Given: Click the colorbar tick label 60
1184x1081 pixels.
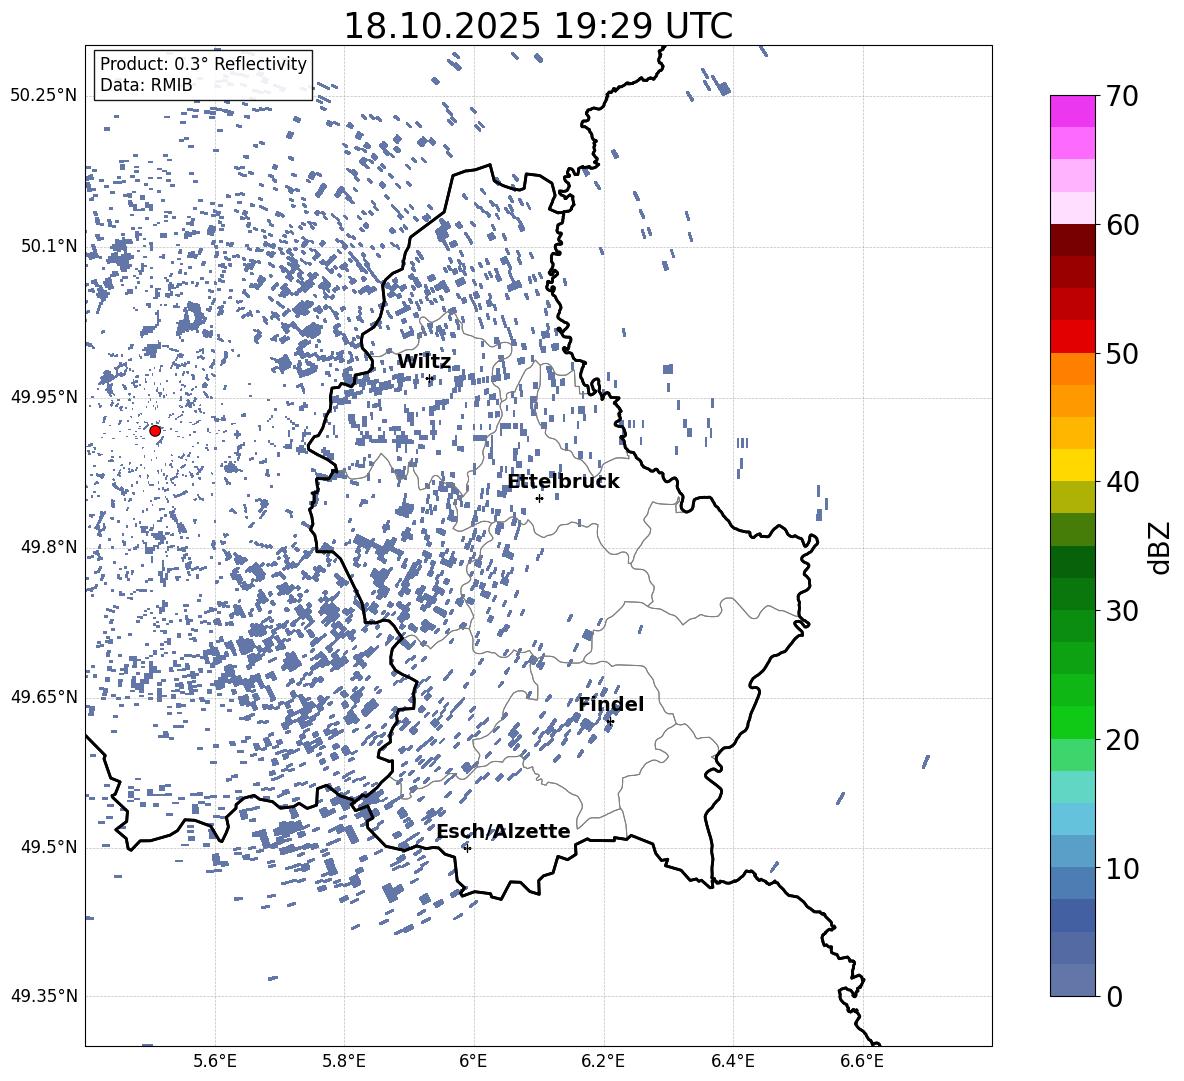Looking at the screenshot, I should pos(1121,225).
